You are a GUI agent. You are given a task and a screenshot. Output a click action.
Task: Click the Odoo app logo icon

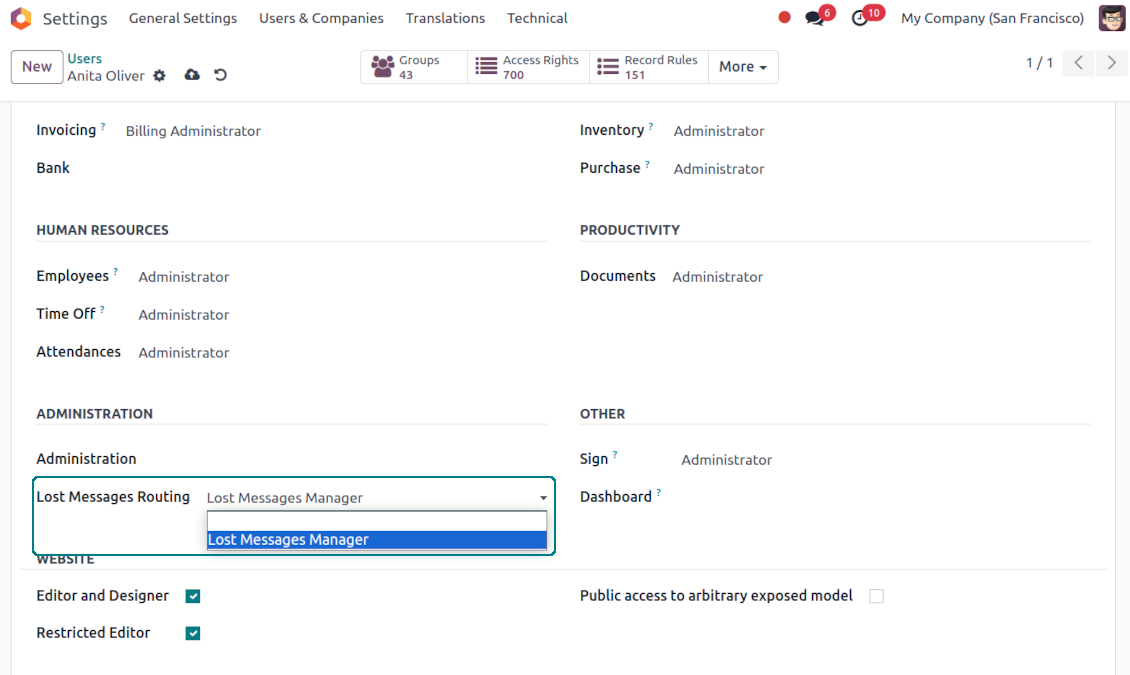pyautogui.click(x=21, y=18)
